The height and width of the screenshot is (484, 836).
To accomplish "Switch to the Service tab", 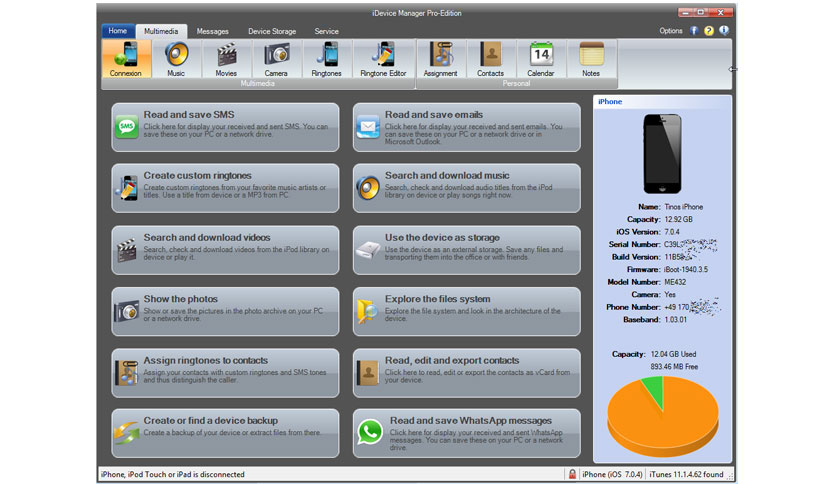I will (x=326, y=31).
